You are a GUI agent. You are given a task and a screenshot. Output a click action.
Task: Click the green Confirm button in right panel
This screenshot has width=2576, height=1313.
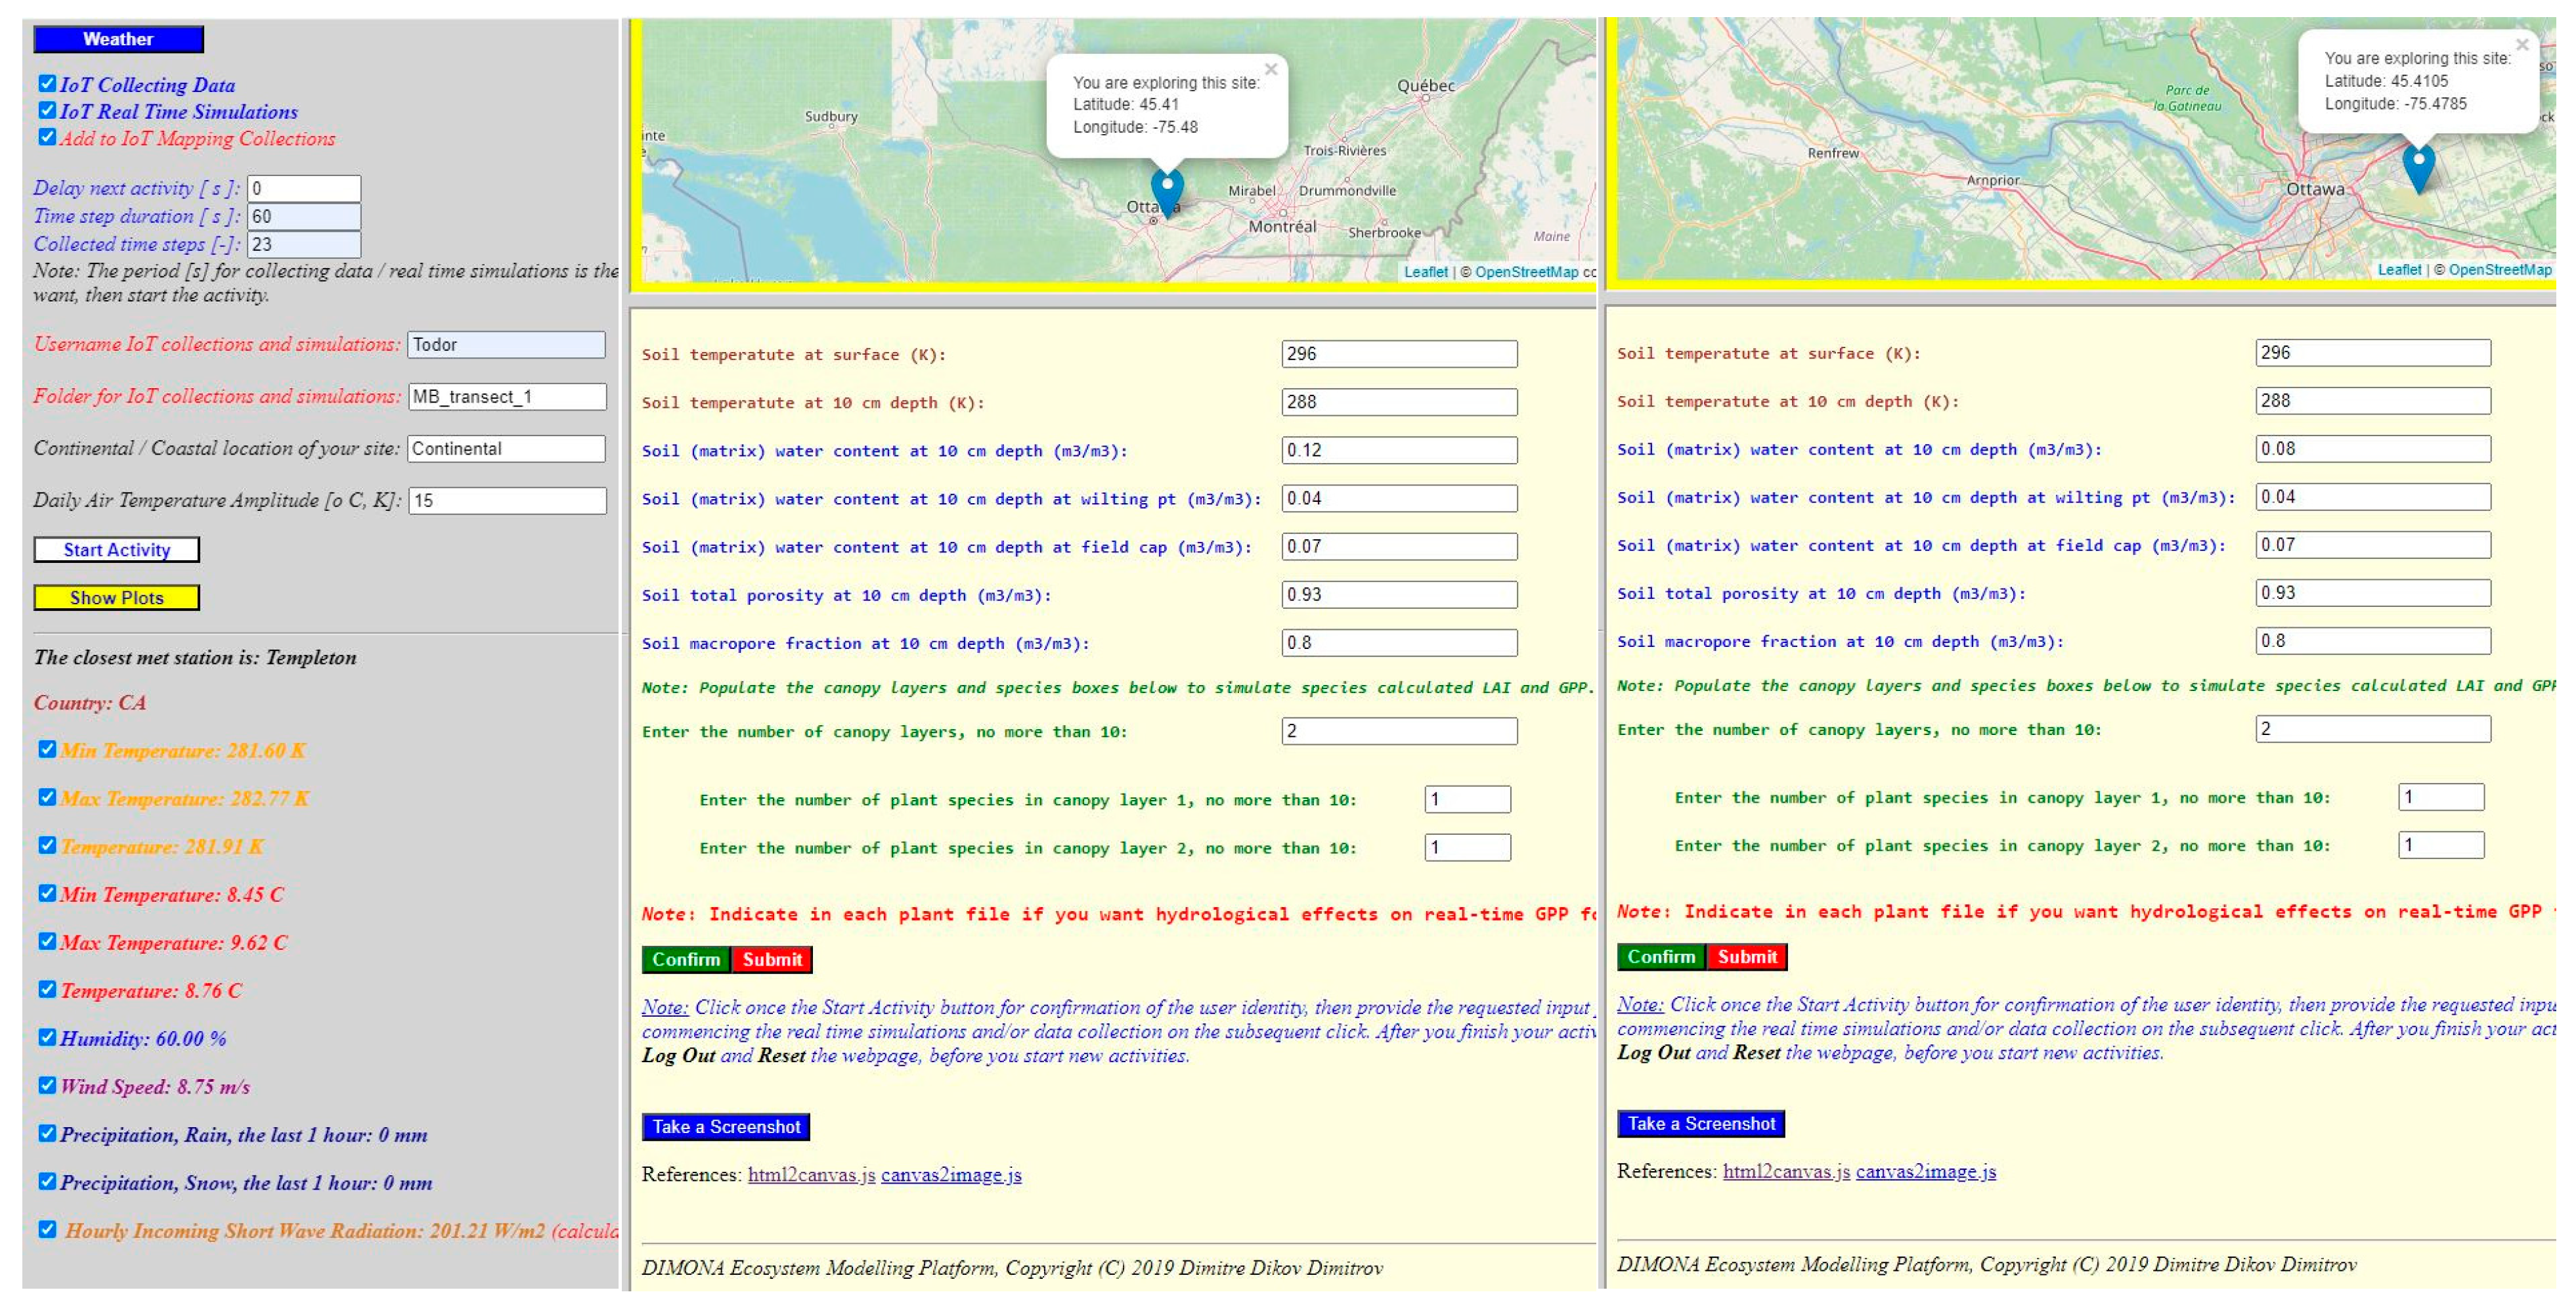coord(1661,957)
